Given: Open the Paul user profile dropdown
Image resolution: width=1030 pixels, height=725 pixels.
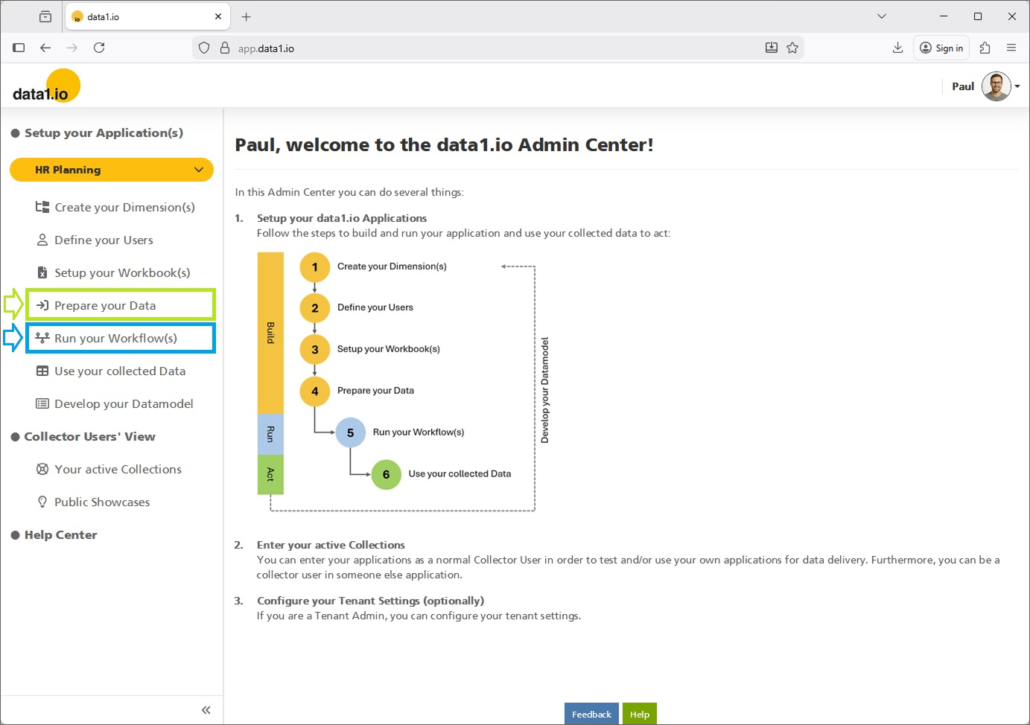Looking at the screenshot, I should [1017, 87].
